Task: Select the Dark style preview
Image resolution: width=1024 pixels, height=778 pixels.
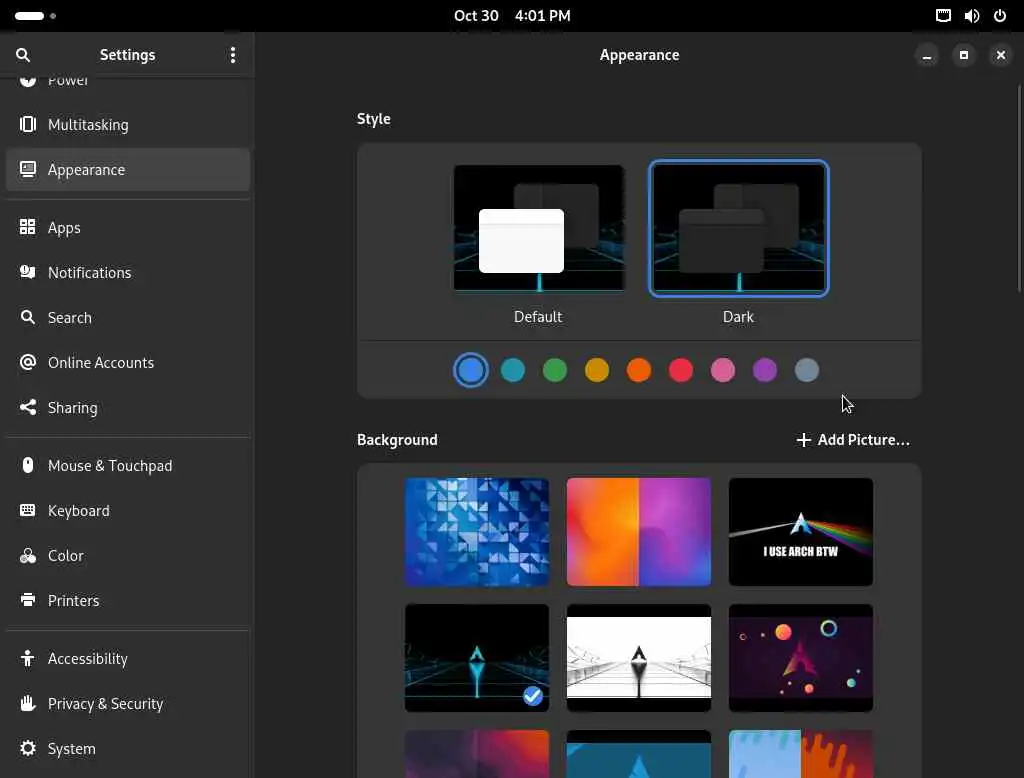Action: tap(739, 228)
